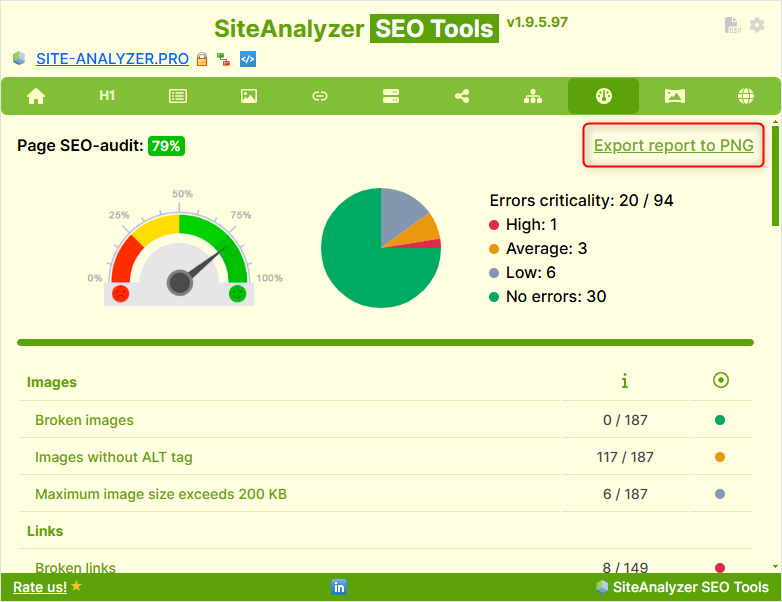Image resolution: width=782 pixels, height=602 pixels.
Task: Click the 117 / 187 value
Action: click(x=625, y=457)
